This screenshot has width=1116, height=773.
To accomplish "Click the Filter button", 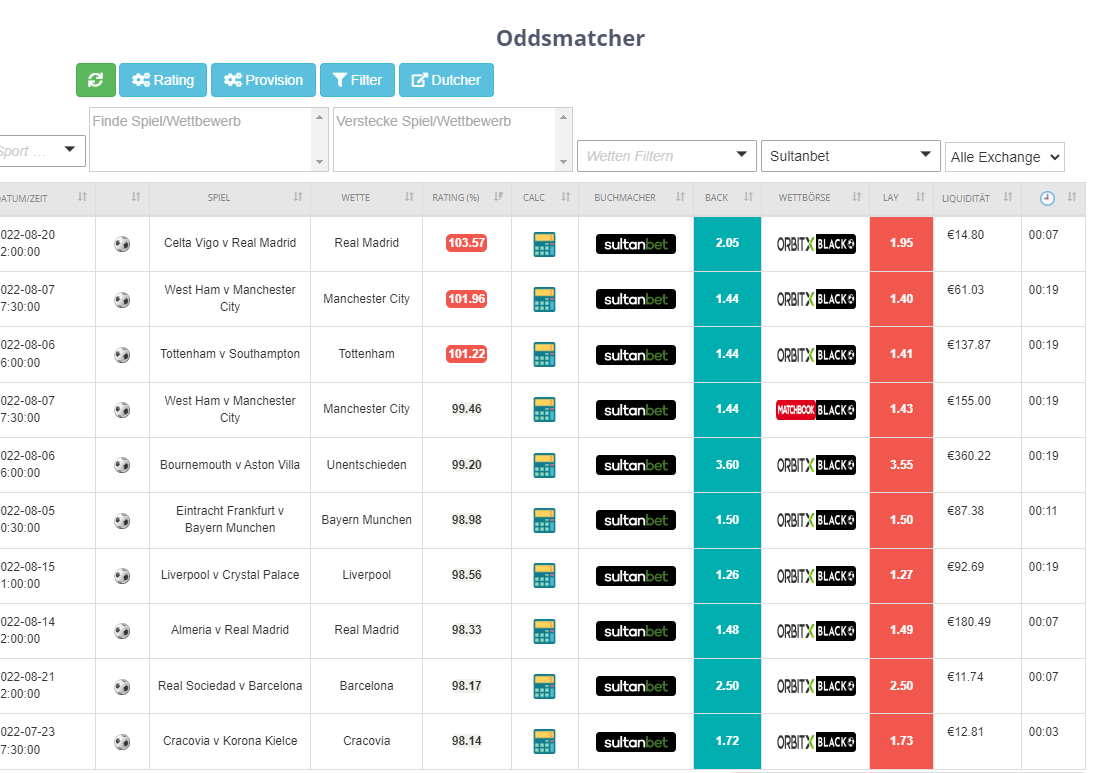I will (357, 80).
